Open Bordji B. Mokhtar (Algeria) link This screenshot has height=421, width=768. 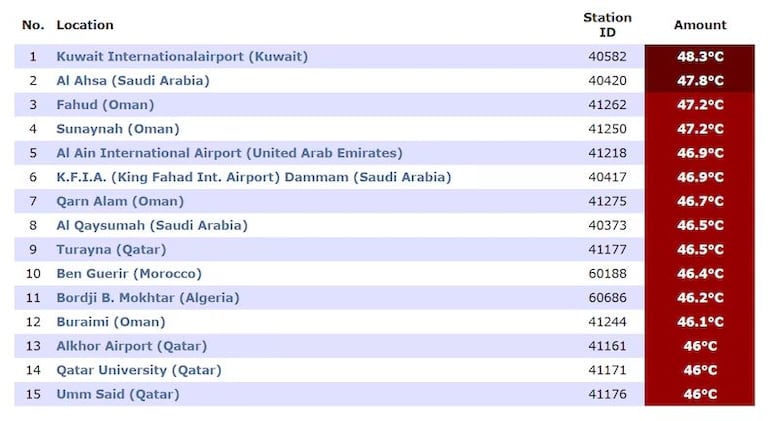coord(148,298)
